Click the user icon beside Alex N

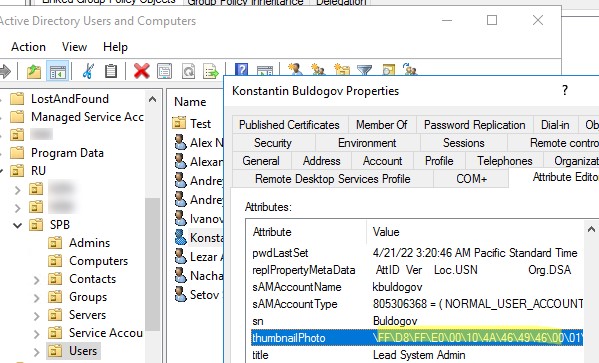180,142
